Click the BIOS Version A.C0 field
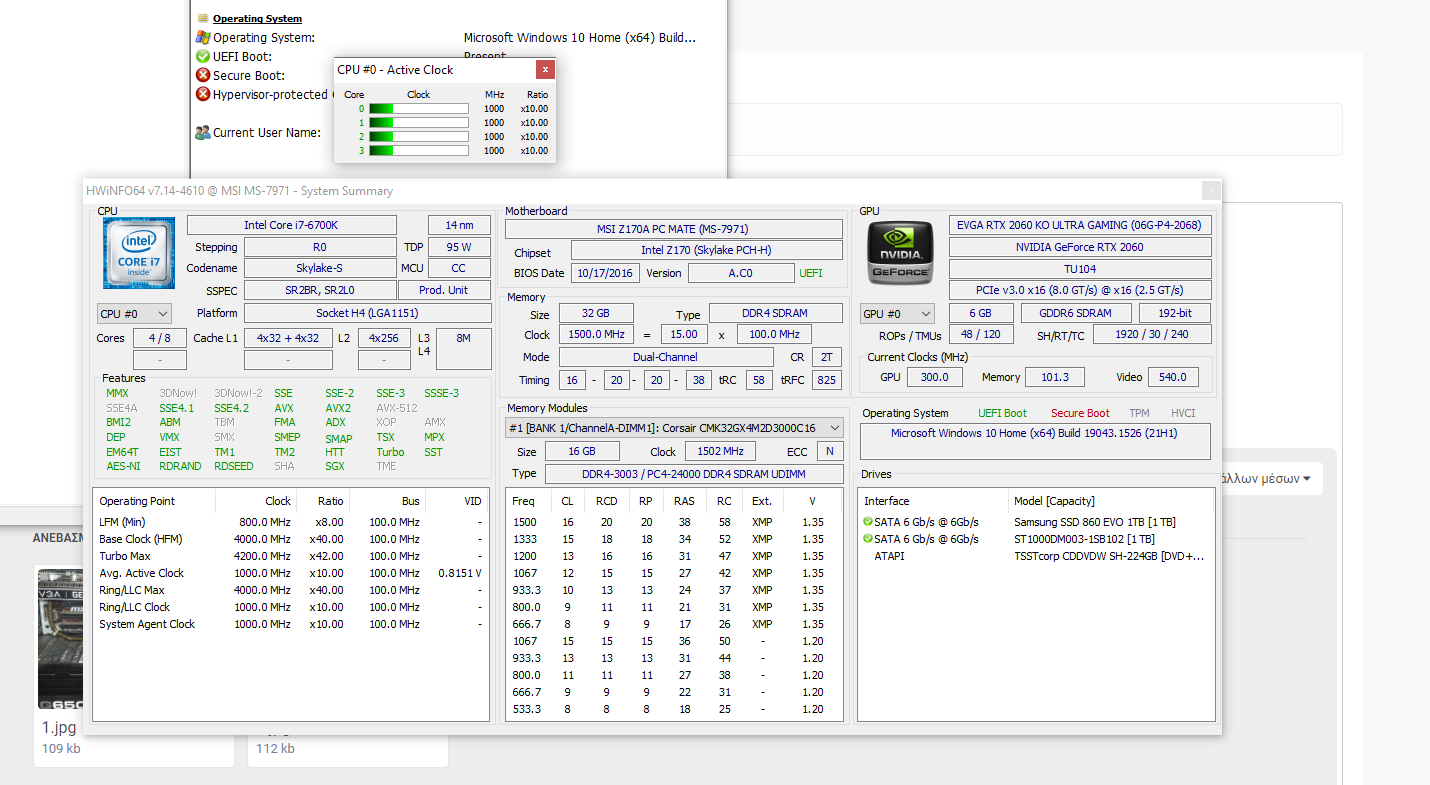Image resolution: width=1430 pixels, height=785 pixels. pyautogui.click(x=740, y=273)
